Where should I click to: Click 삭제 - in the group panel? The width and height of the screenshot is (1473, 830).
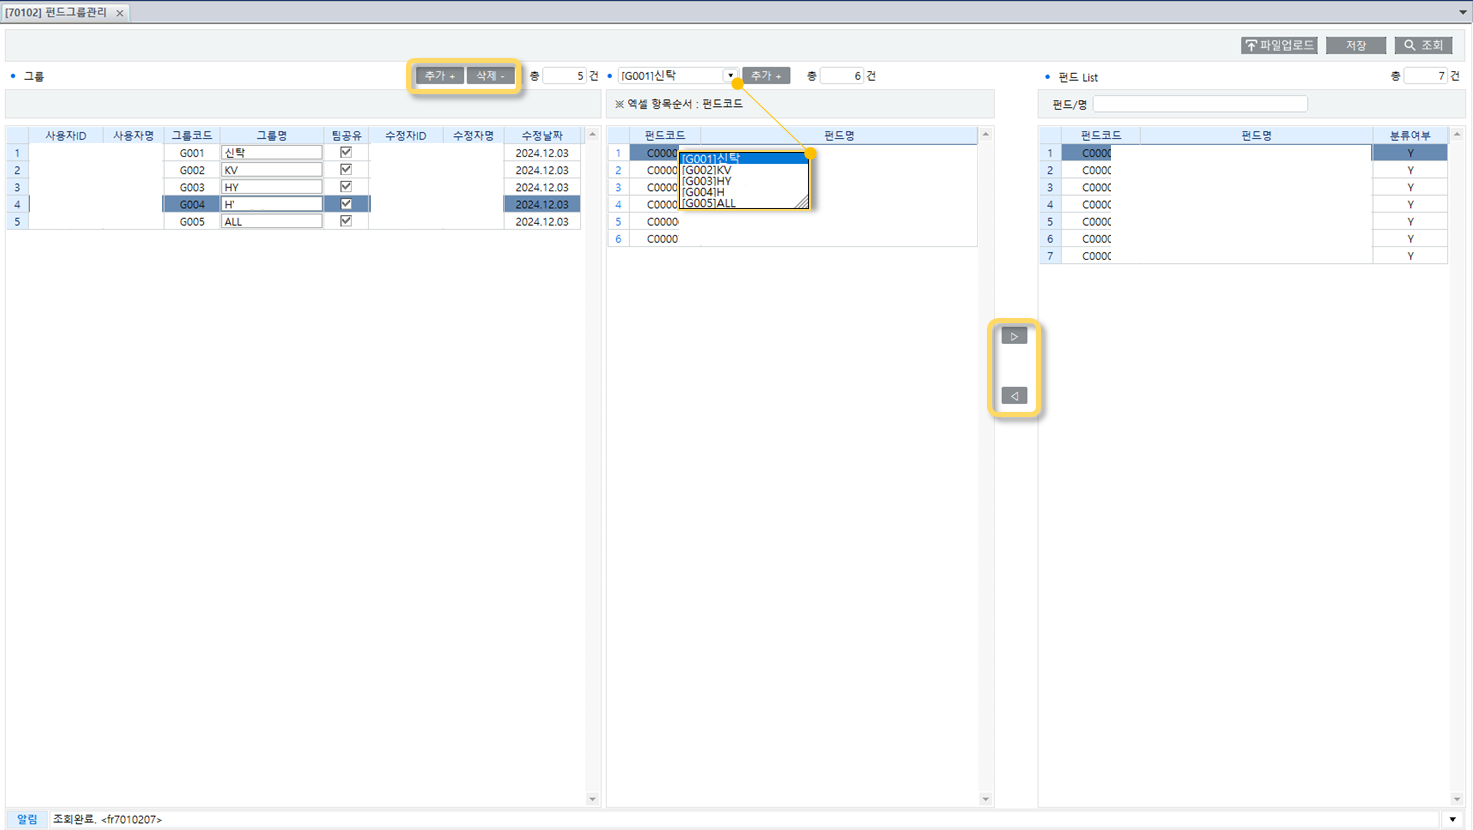[x=490, y=76]
